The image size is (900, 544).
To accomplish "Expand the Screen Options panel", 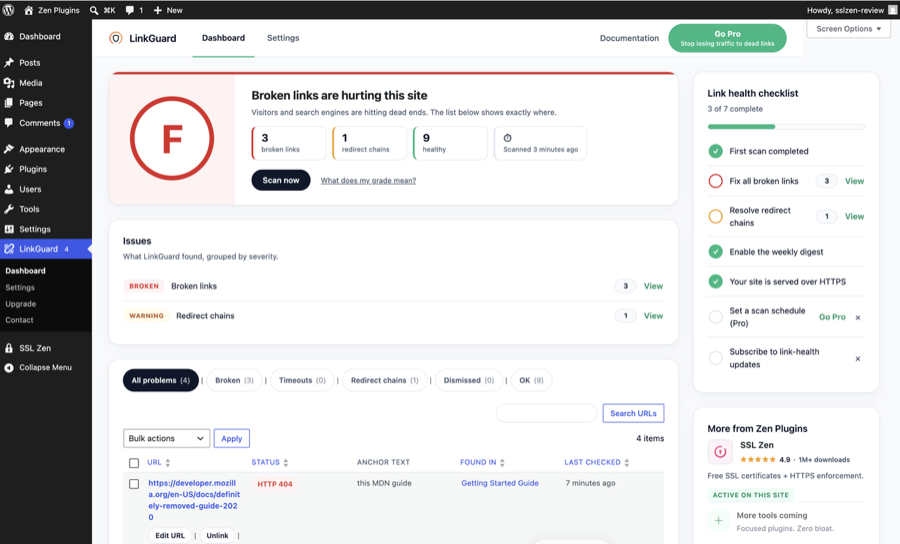I will coord(848,29).
